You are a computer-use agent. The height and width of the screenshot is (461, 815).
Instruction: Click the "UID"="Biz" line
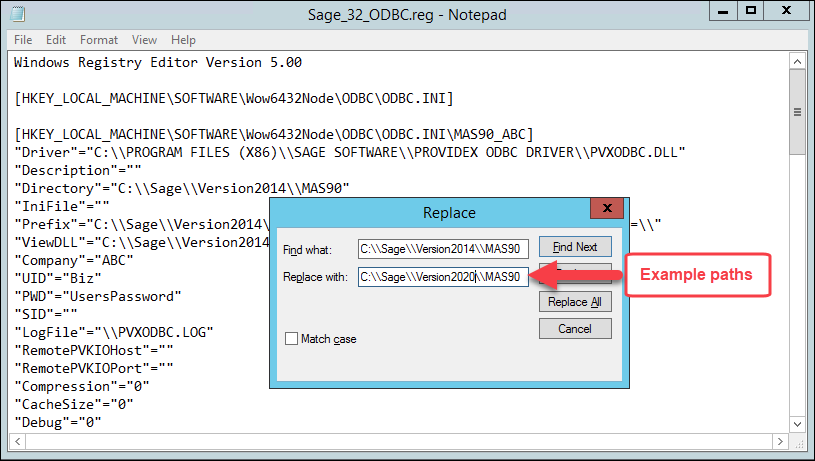(58, 279)
